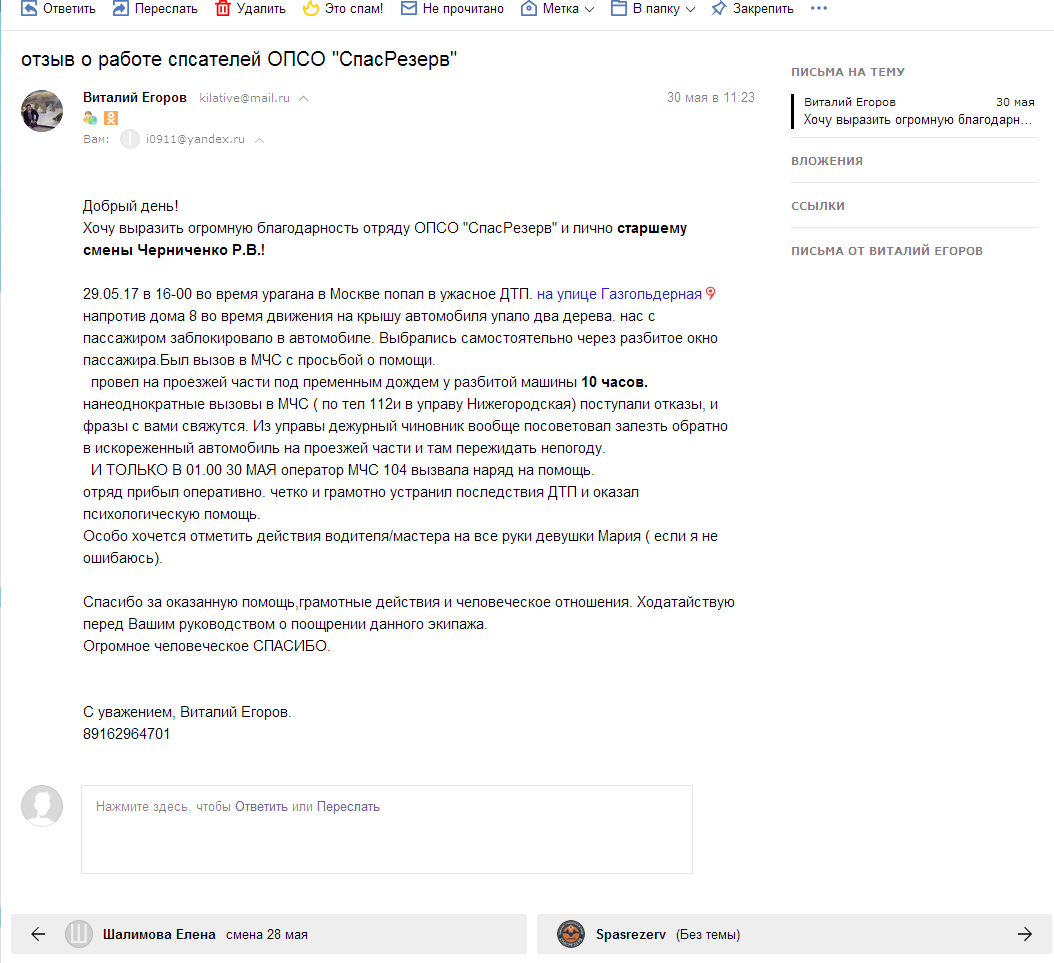Screen dimensions: 1054x963
Task: Open the В папку folder dropdown
Action: point(689,9)
